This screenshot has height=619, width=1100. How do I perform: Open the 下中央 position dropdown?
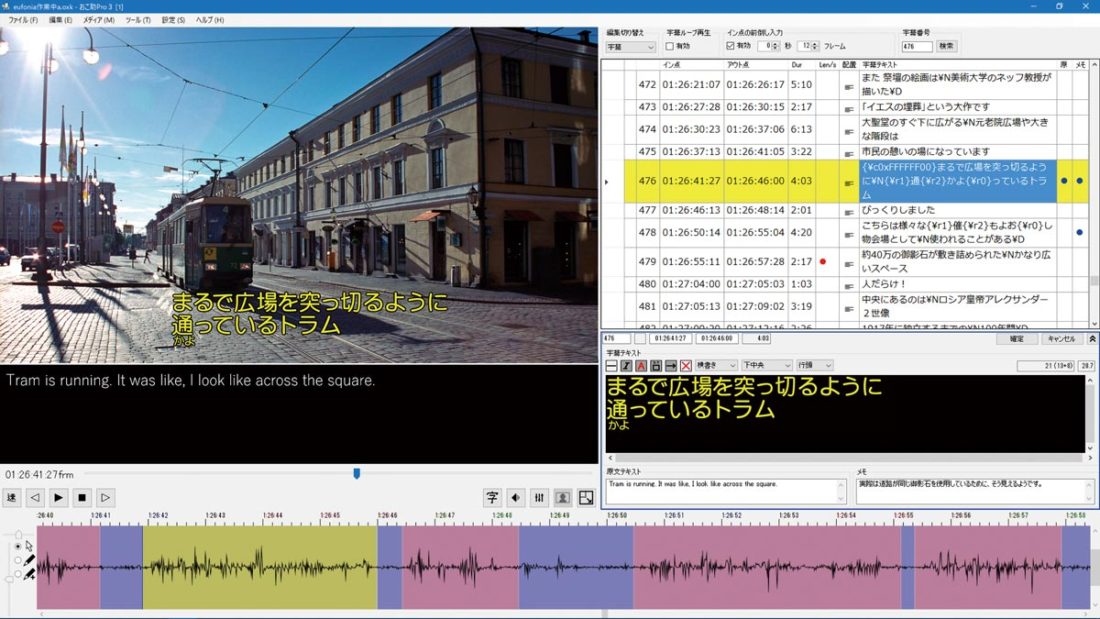(x=768, y=366)
